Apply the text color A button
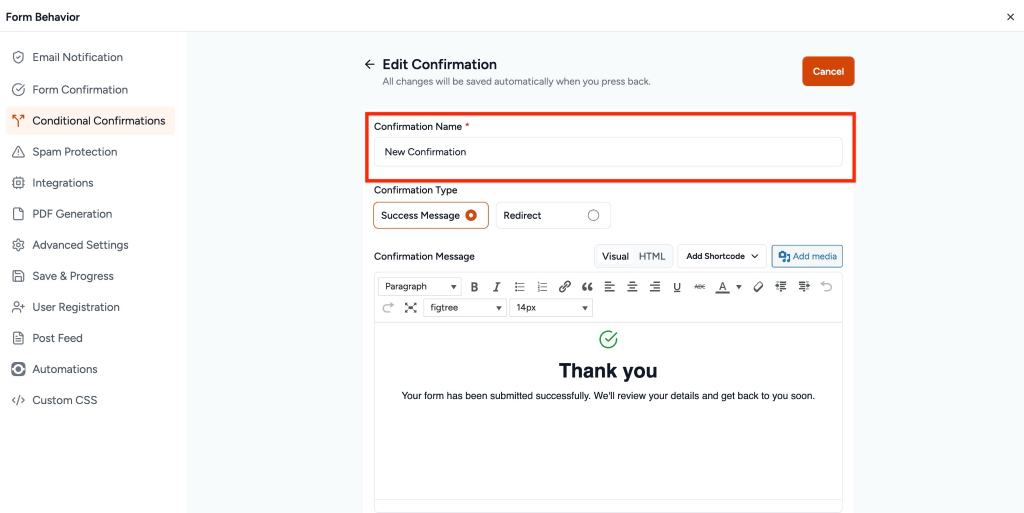The height and width of the screenshot is (513, 1024). pyautogui.click(x=722, y=287)
